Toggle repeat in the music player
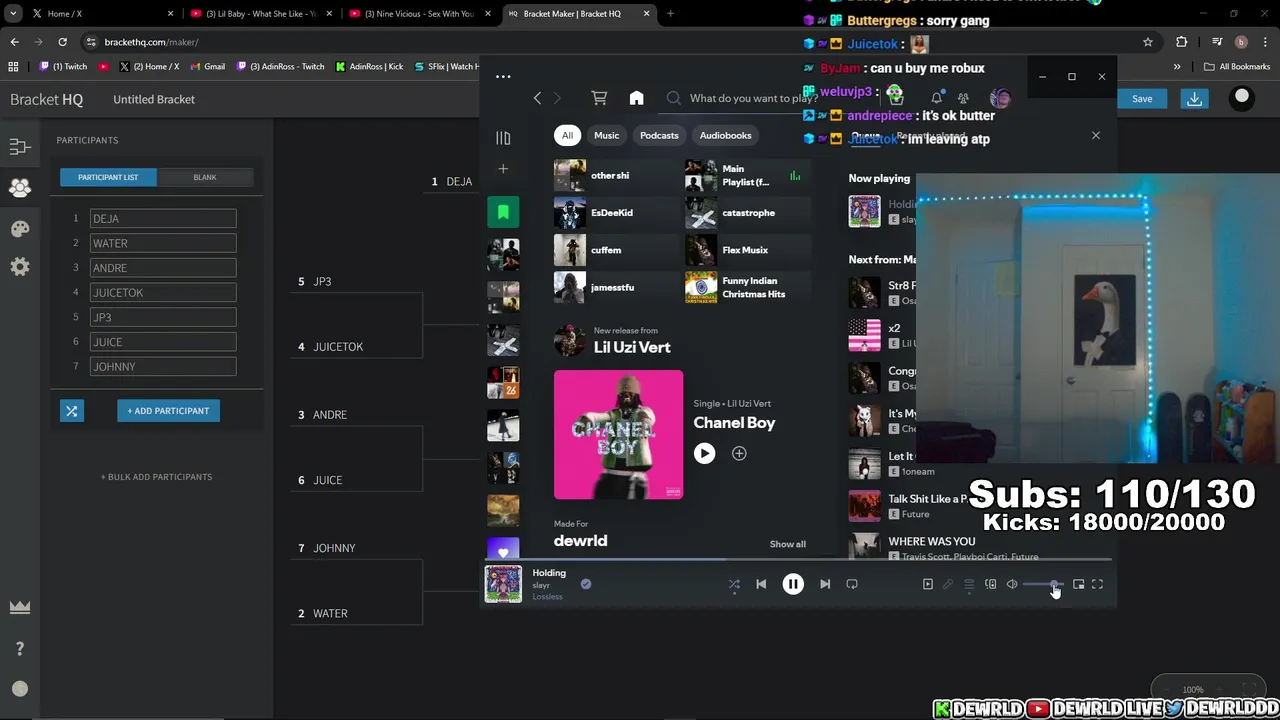1280x720 pixels. [852, 584]
